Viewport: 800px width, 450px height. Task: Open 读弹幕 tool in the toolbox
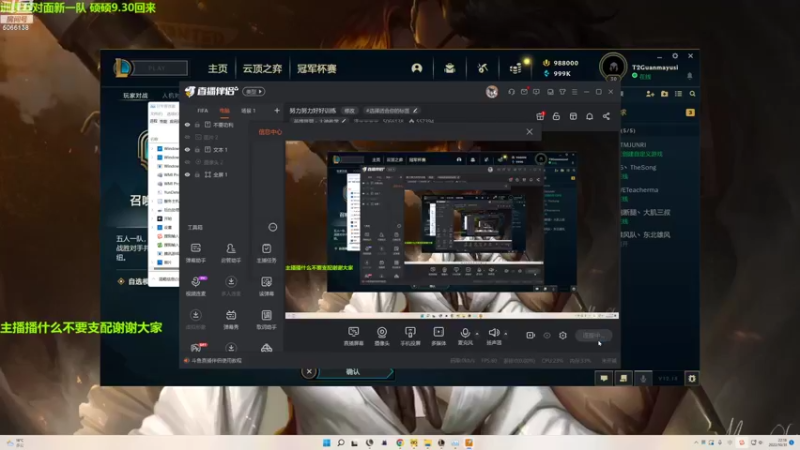266,286
